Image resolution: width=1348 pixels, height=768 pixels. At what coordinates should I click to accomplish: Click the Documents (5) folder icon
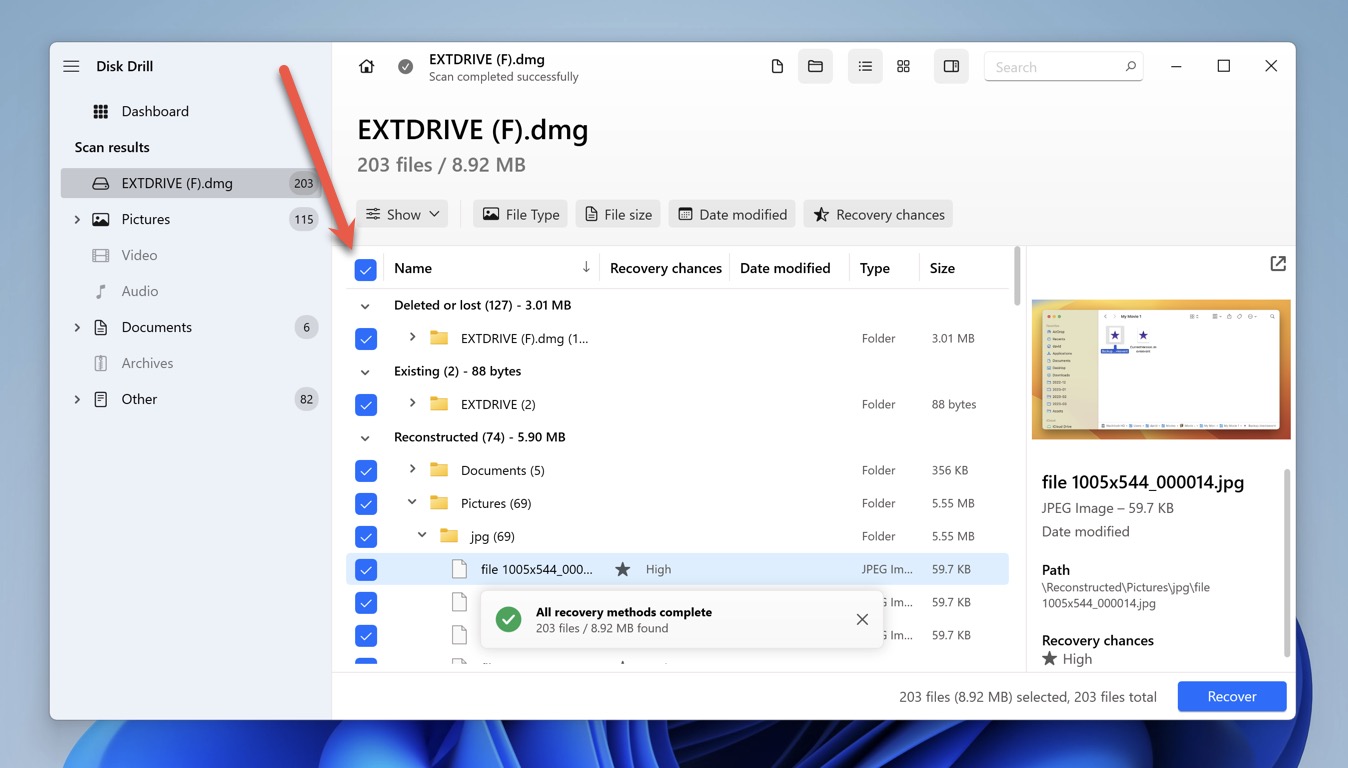pos(439,469)
